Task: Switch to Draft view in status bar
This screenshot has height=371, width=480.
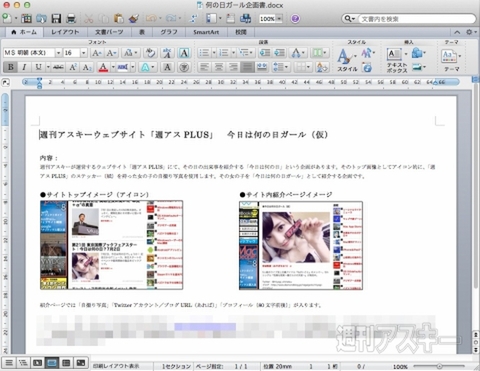Action: 9,363
